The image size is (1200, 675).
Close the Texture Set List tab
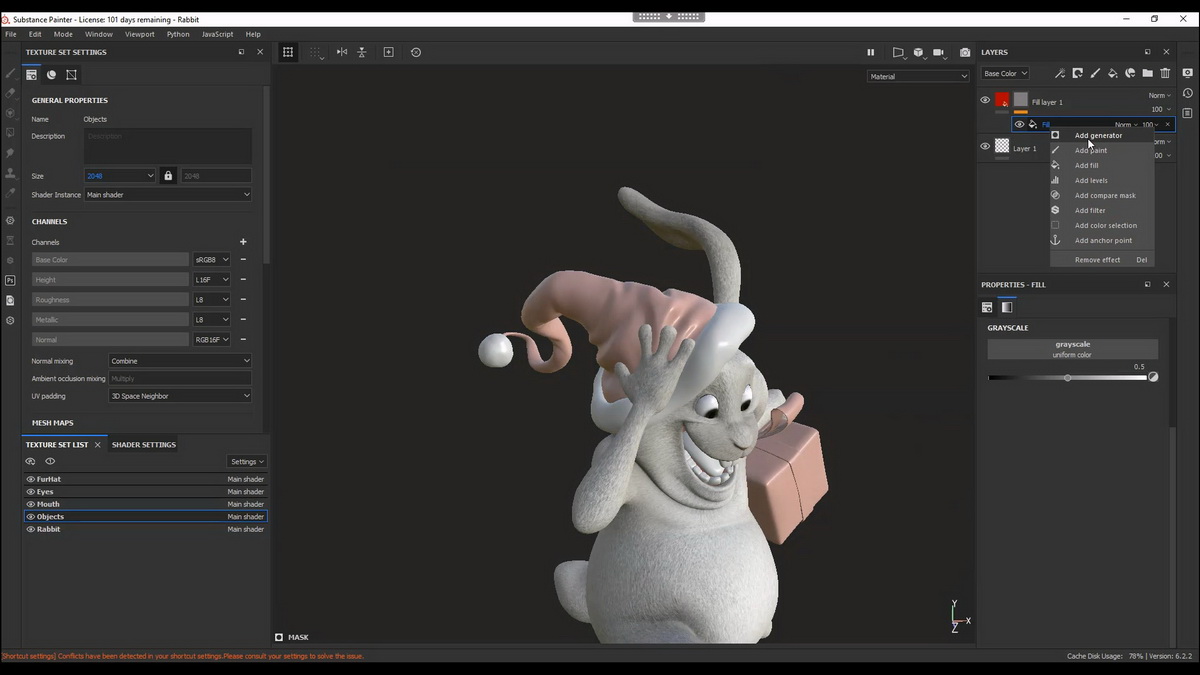[97, 445]
